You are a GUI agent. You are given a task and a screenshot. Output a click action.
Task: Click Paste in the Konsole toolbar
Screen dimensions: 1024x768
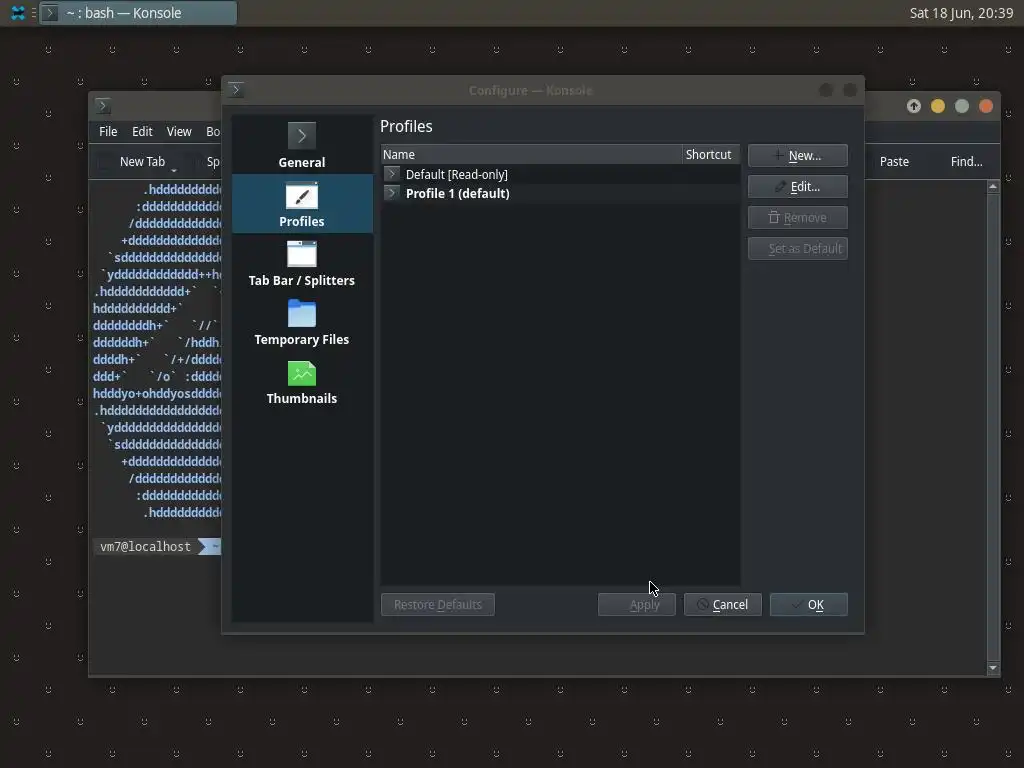(894, 161)
